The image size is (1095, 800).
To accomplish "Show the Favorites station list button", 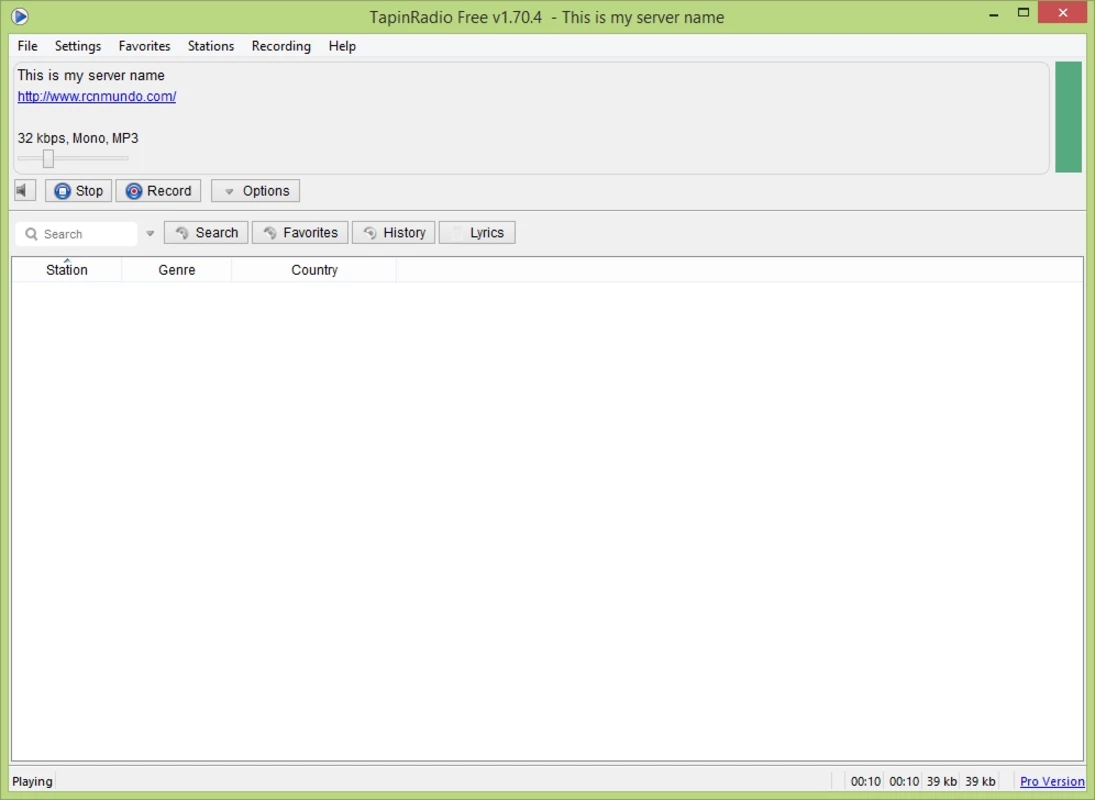I will pyautogui.click(x=300, y=233).
